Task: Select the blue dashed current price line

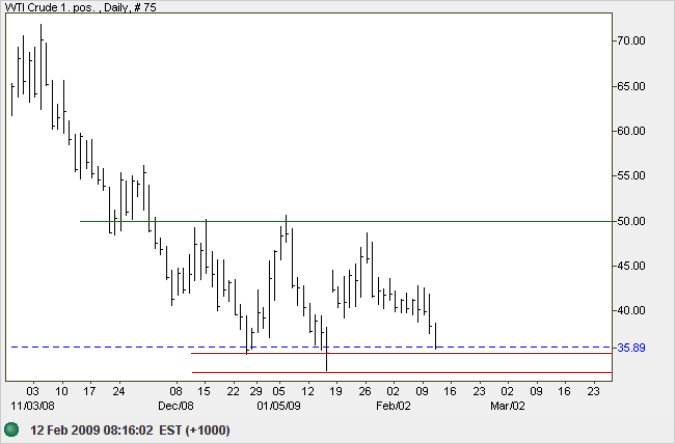Action: tap(311, 347)
